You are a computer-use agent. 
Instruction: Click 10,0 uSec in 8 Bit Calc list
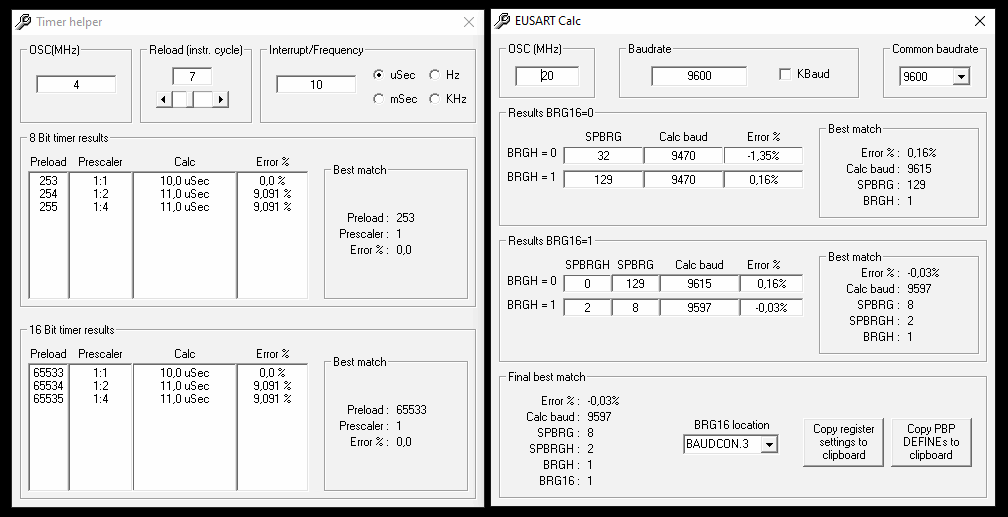pyautogui.click(x=184, y=181)
